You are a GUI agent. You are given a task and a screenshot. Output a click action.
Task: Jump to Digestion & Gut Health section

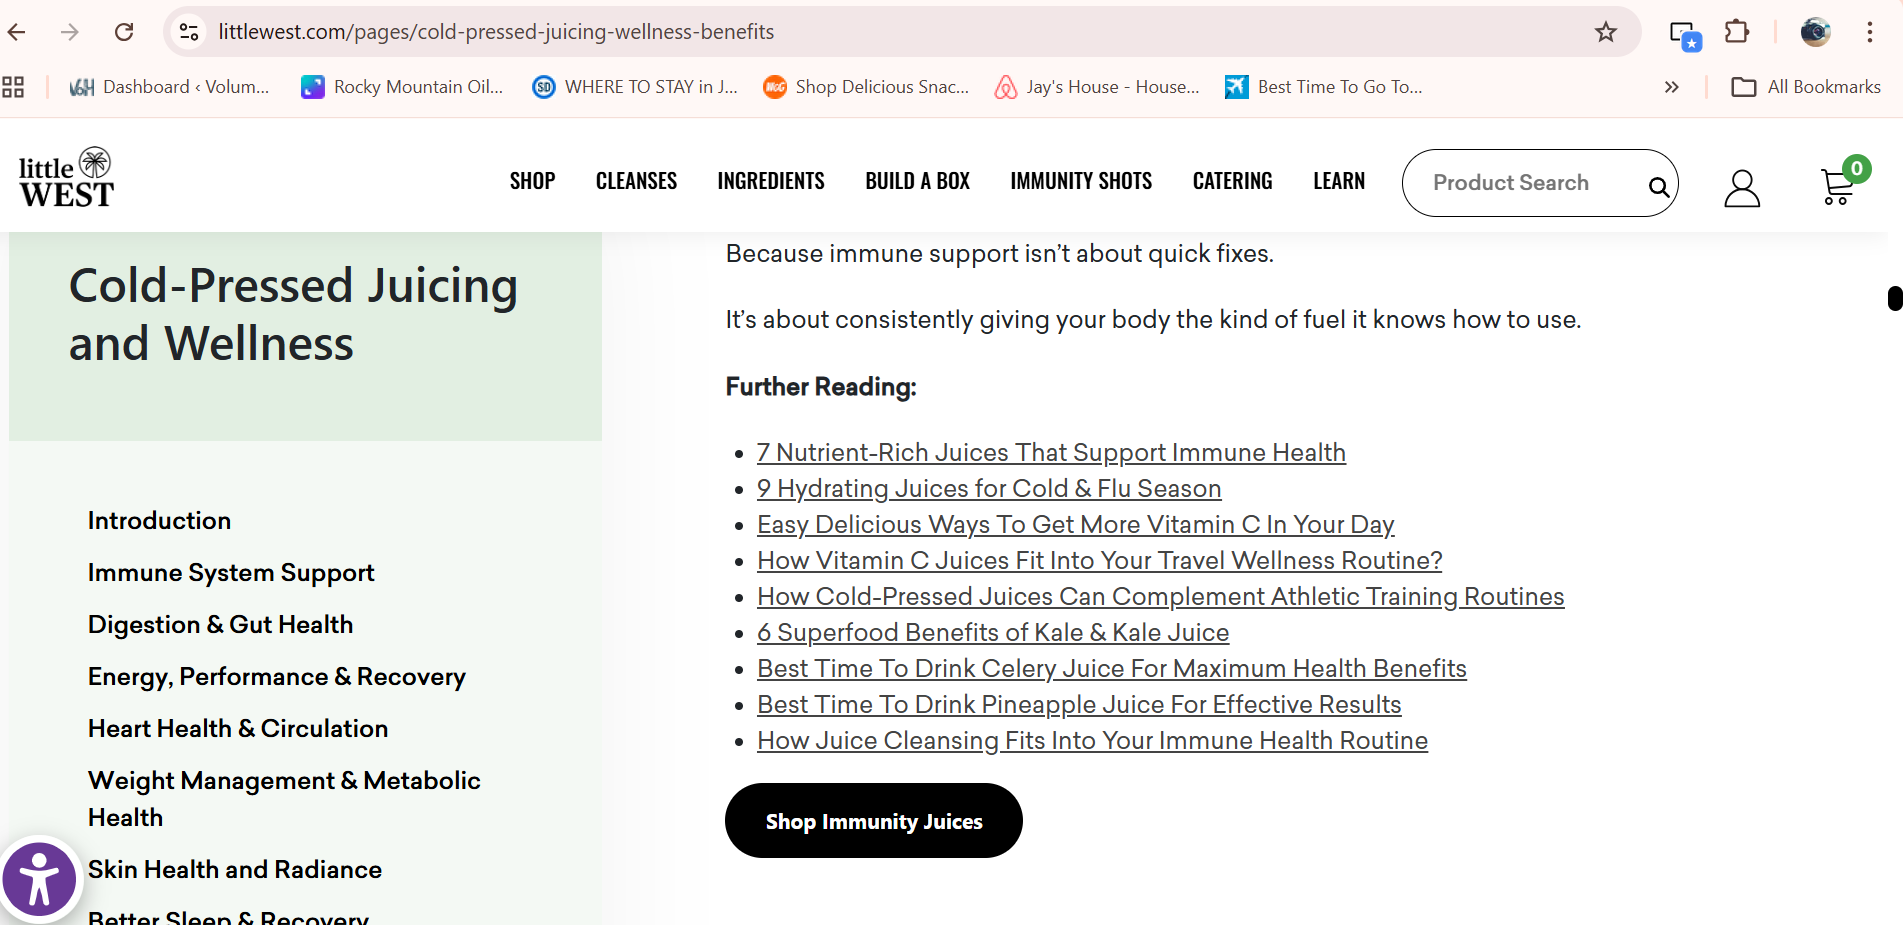pos(220,625)
